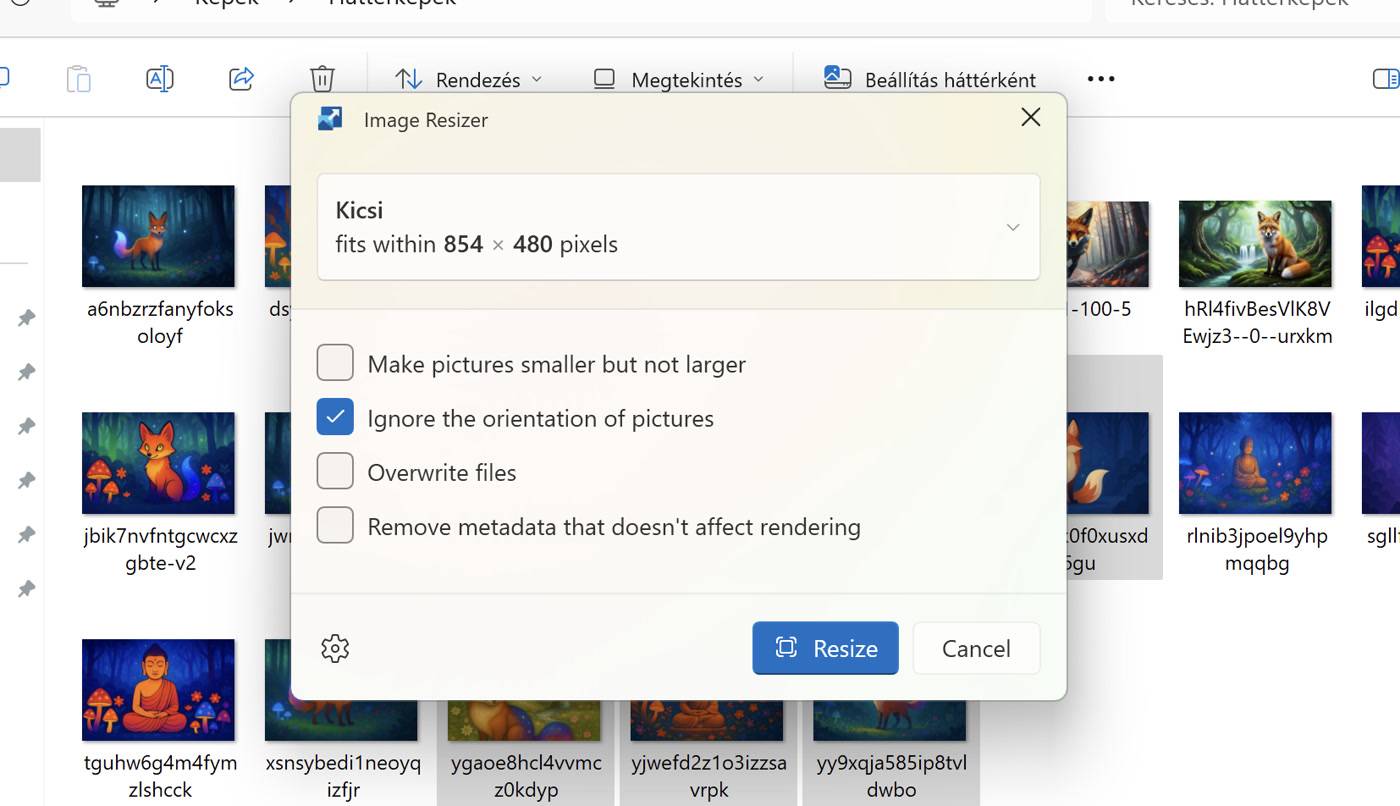Image resolution: width=1400 pixels, height=806 pixels.
Task: Click the Share icon in Explorer toolbar
Action: point(241,79)
